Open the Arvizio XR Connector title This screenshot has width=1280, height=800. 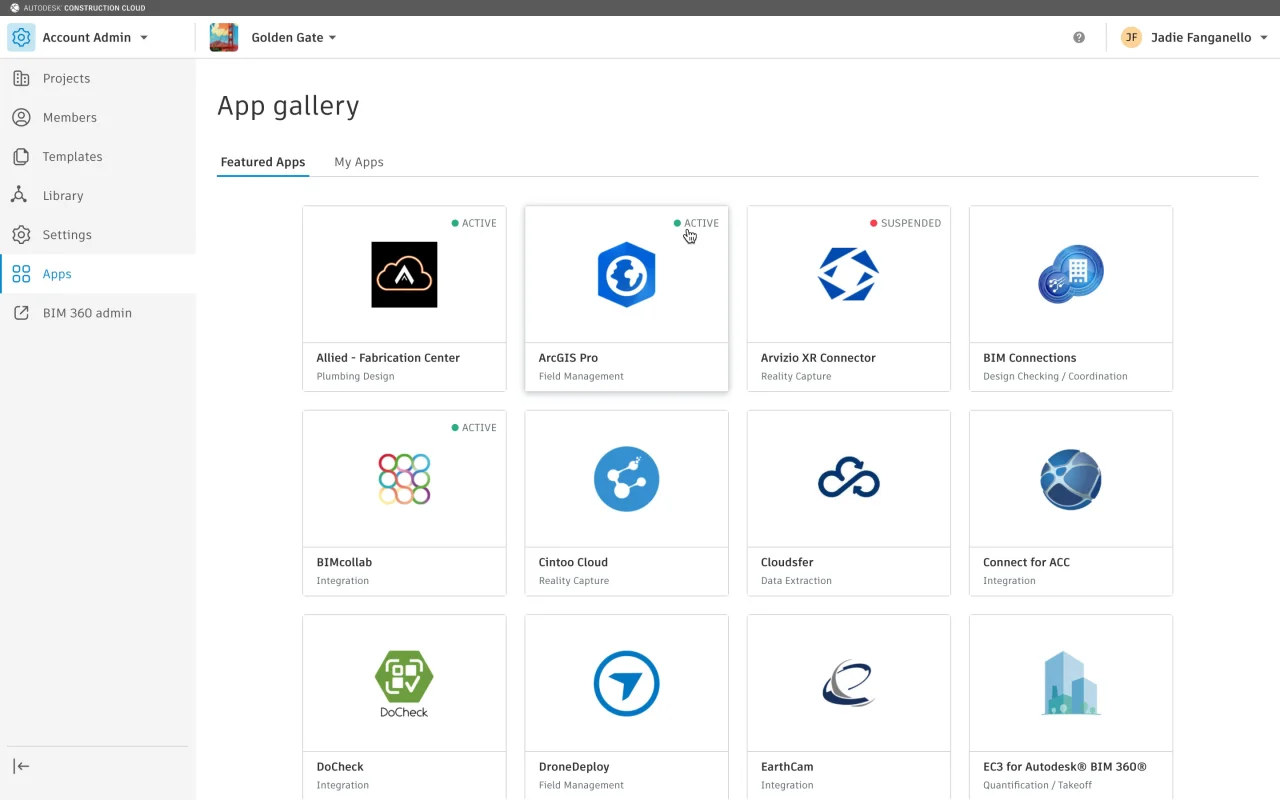click(x=818, y=358)
